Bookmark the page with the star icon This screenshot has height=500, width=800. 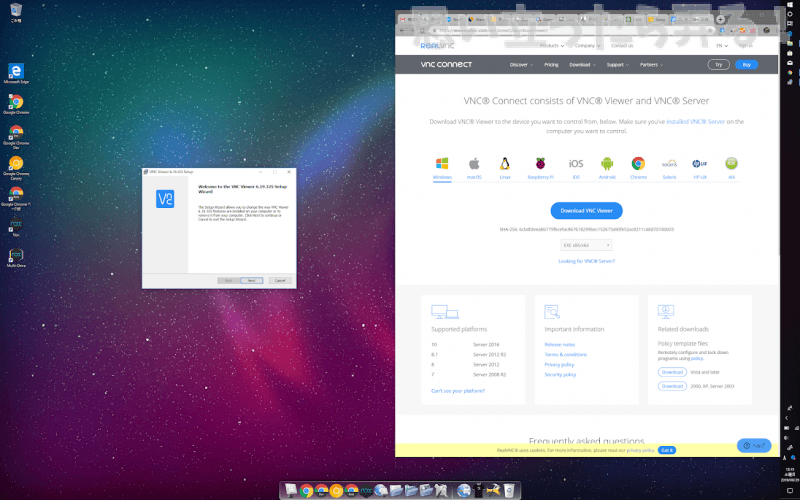coord(709,31)
